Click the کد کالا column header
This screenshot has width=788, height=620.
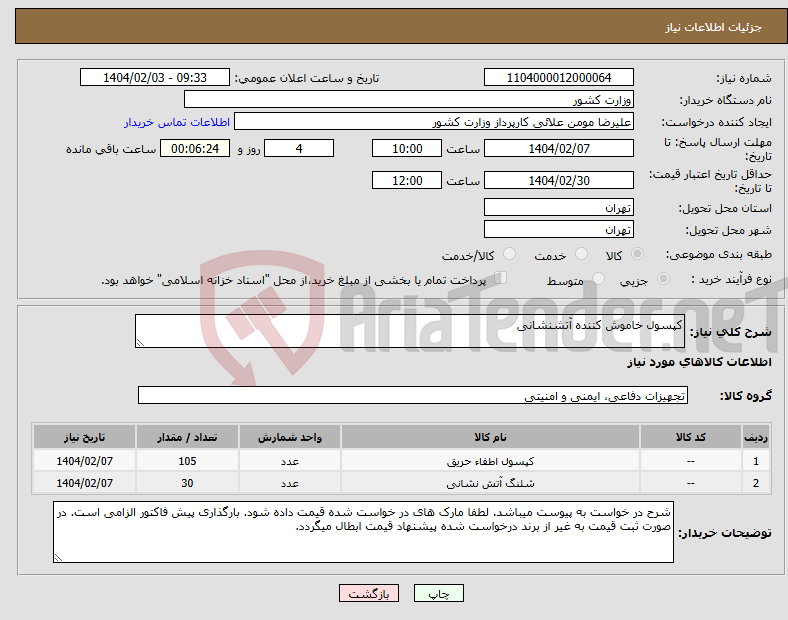[x=691, y=437]
